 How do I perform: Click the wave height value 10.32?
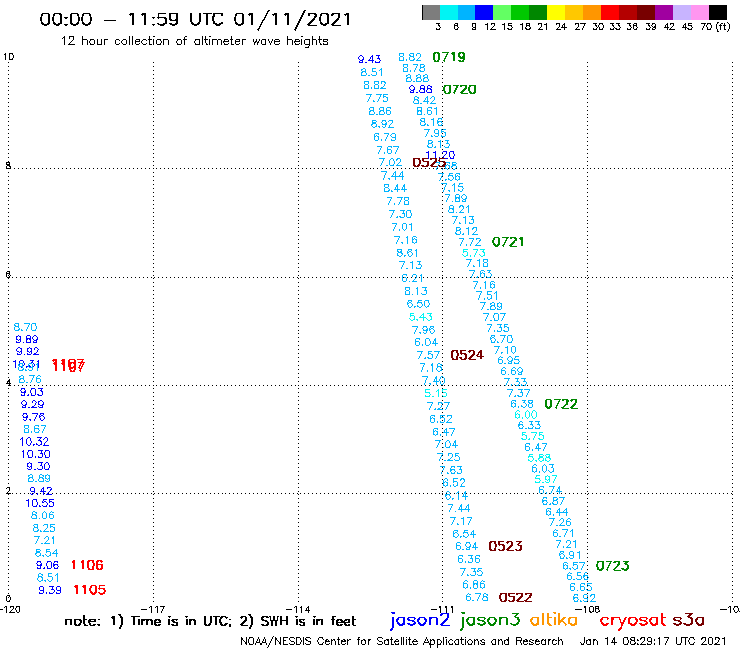coord(34,442)
